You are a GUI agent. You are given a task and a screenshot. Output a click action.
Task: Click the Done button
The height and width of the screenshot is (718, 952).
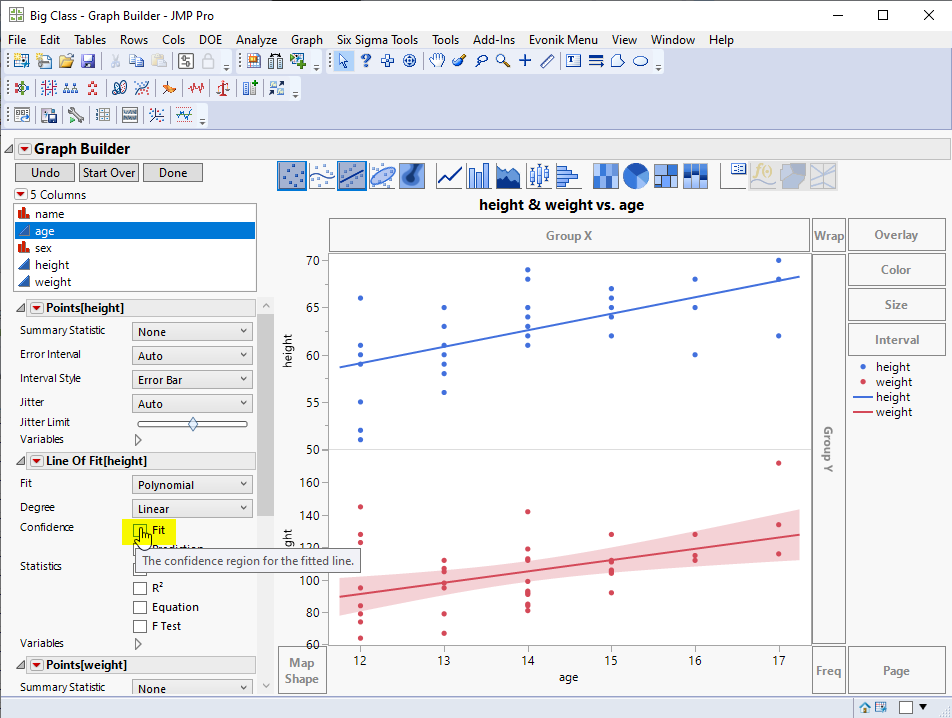click(172, 172)
